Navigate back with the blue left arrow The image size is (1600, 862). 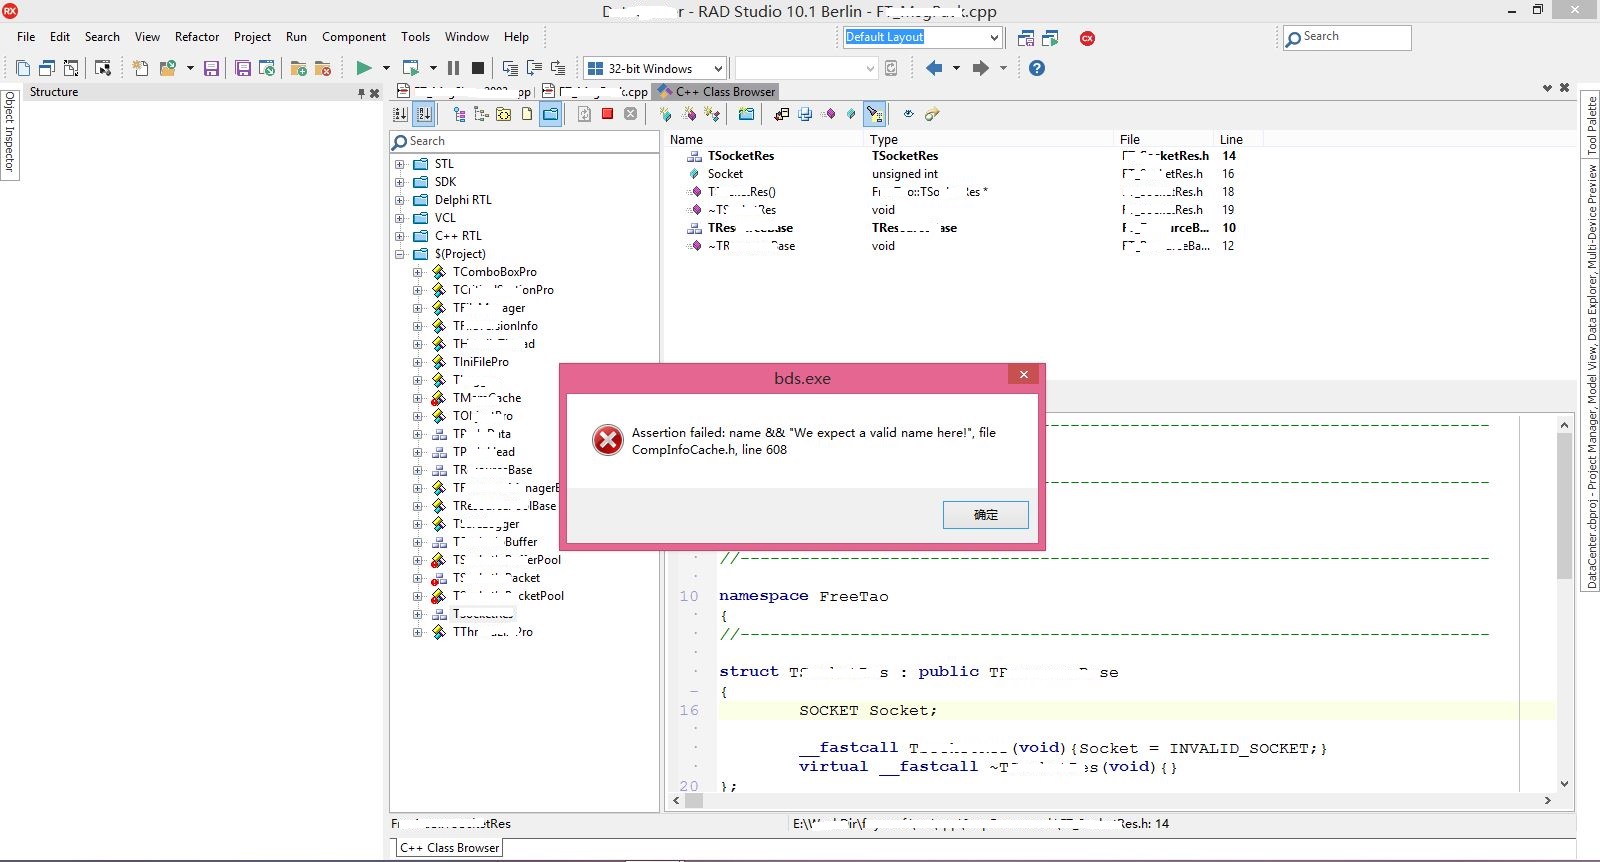[934, 68]
